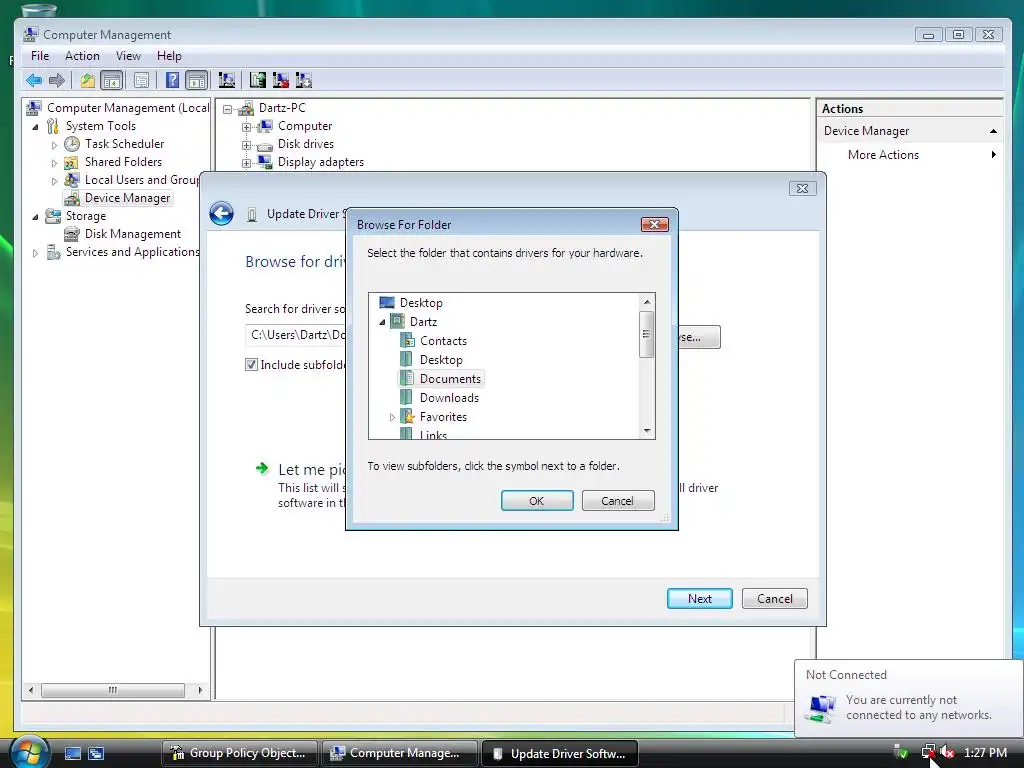
Task: Click Next in Update Driver wizard
Action: tap(699, 599)
